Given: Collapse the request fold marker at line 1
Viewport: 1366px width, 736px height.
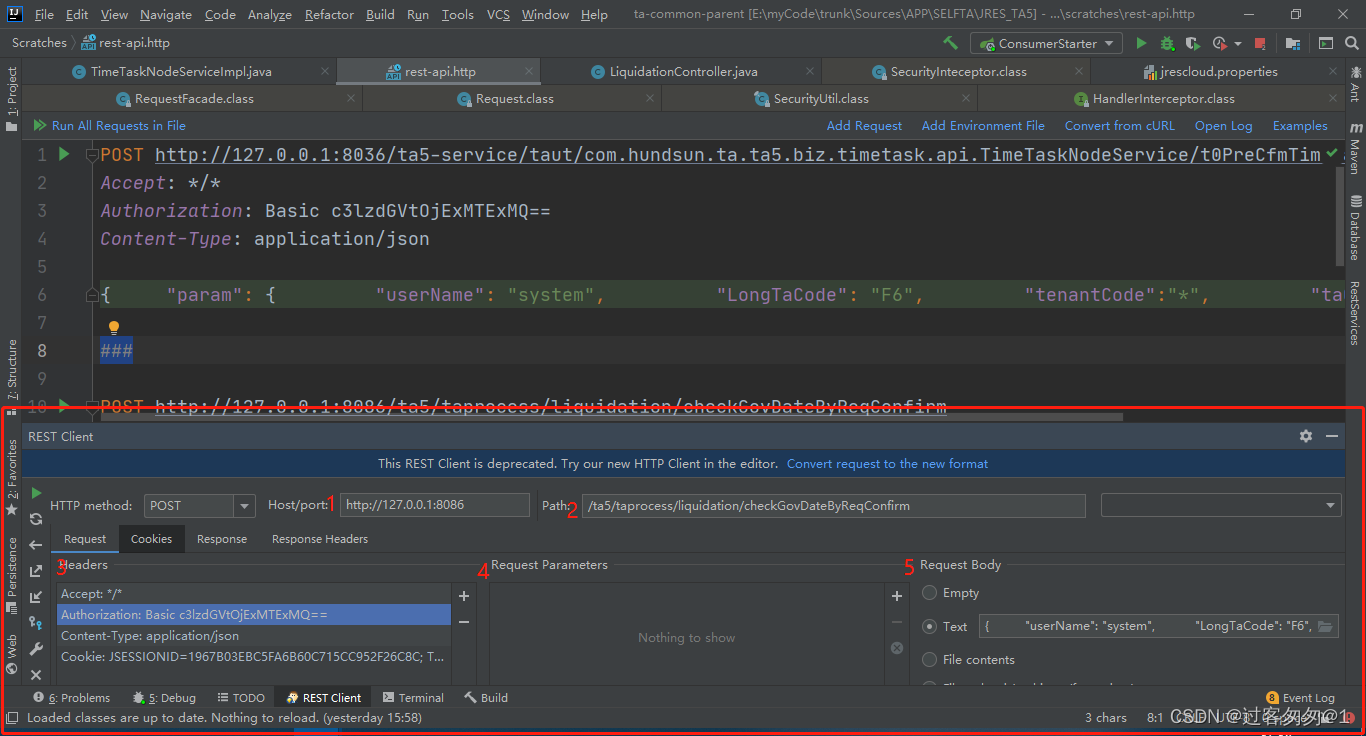Looking at the screenshot, I should click(x=92, y=155).
